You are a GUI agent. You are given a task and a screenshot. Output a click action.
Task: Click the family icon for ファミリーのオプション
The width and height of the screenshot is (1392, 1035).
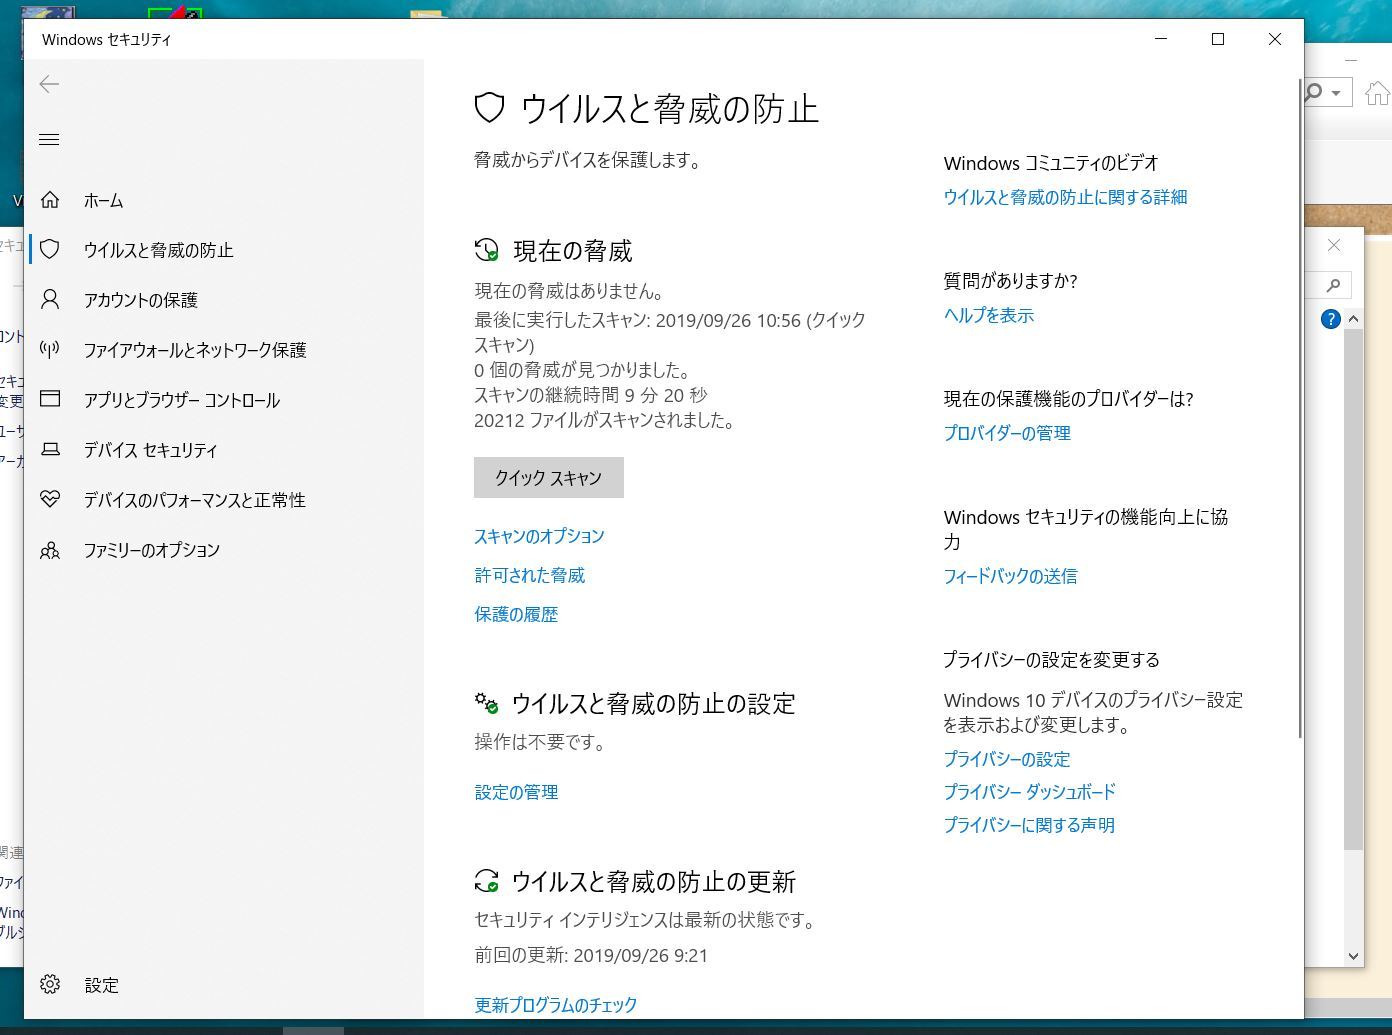click(50, 549)
